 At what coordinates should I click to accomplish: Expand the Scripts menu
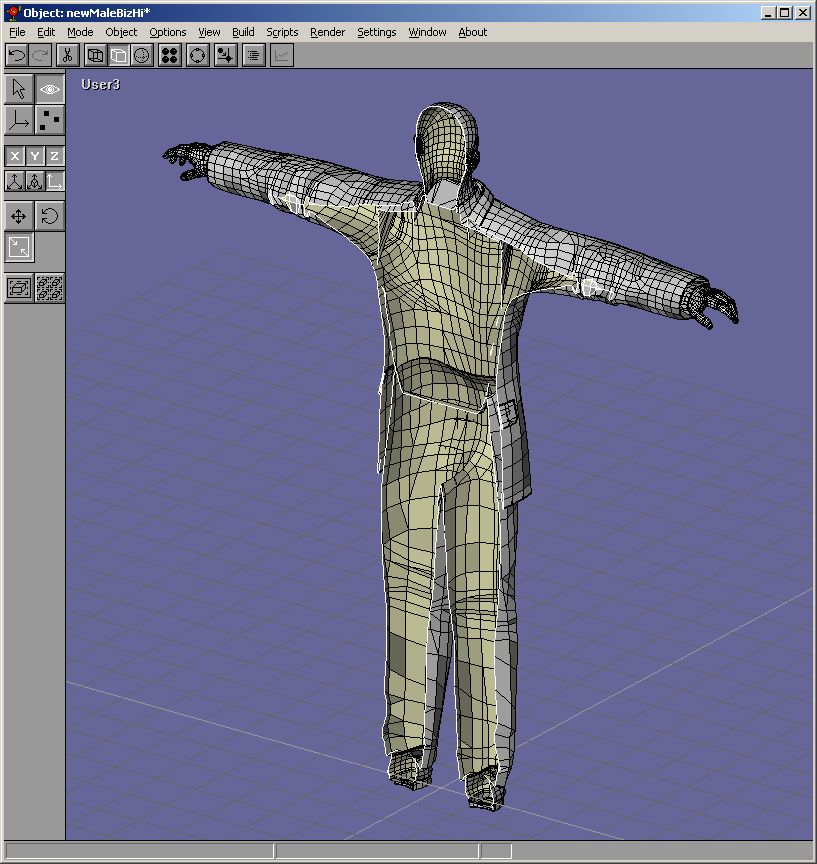[x=282, y=32]
